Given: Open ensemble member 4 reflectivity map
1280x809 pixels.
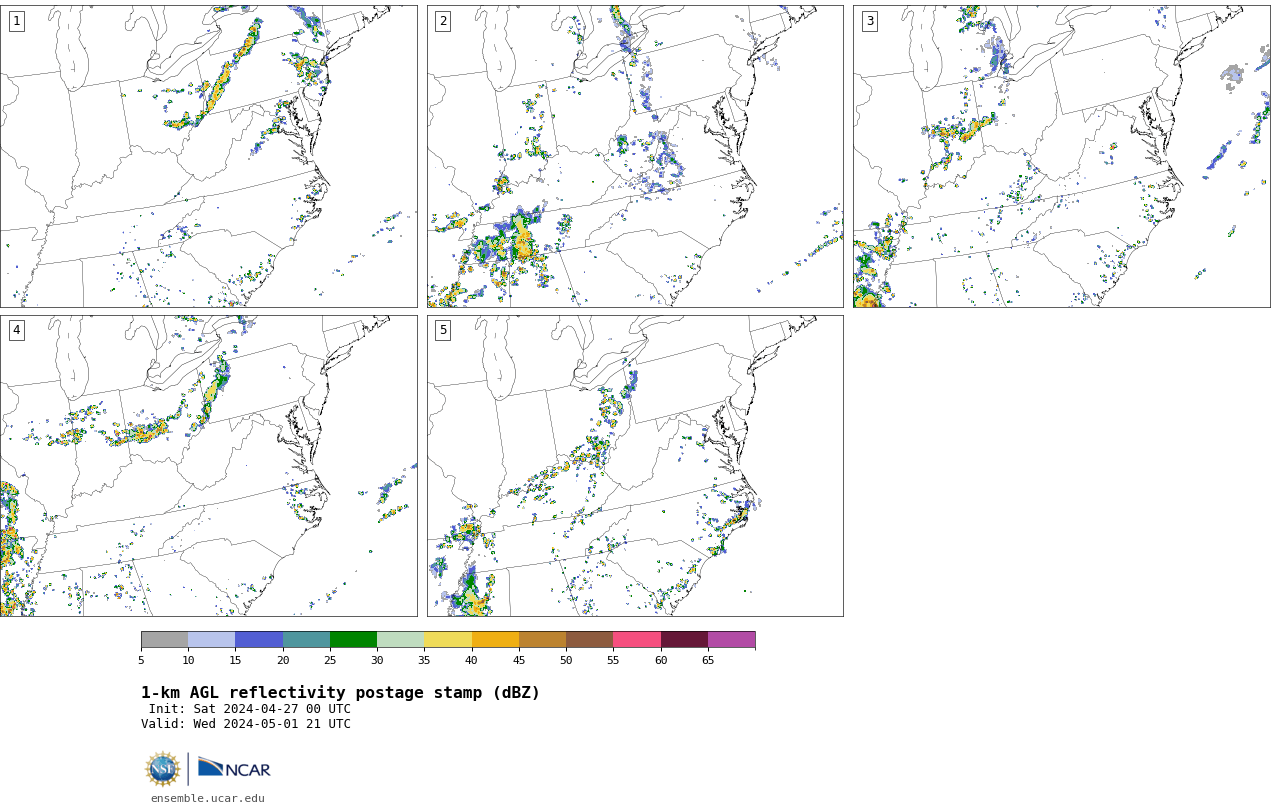Looking at the screenshot, I should pyautogui.click(x=208, y=466).
